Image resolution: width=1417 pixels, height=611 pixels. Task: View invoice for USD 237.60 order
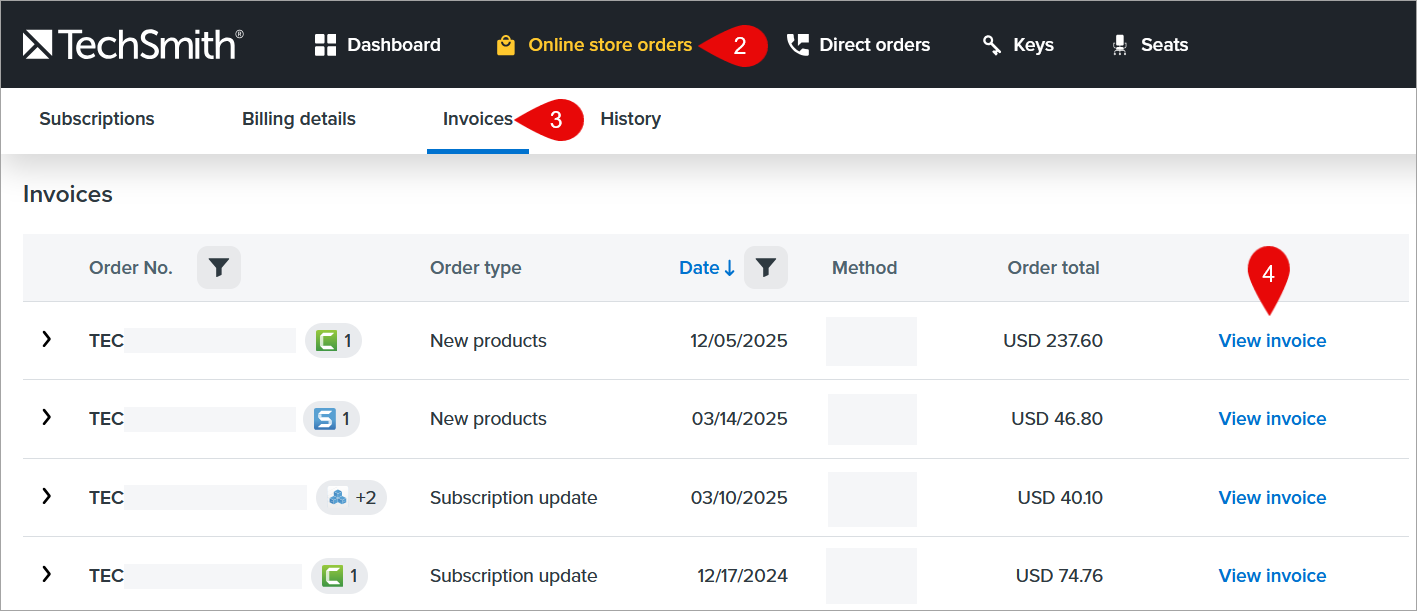coord(1272,341)
